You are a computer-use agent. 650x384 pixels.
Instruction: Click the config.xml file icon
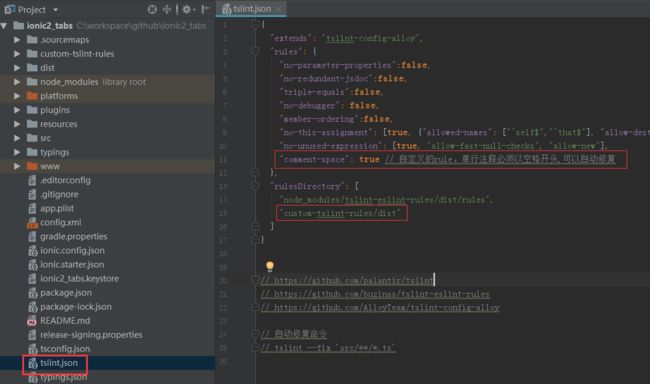(x=32, y=223)
